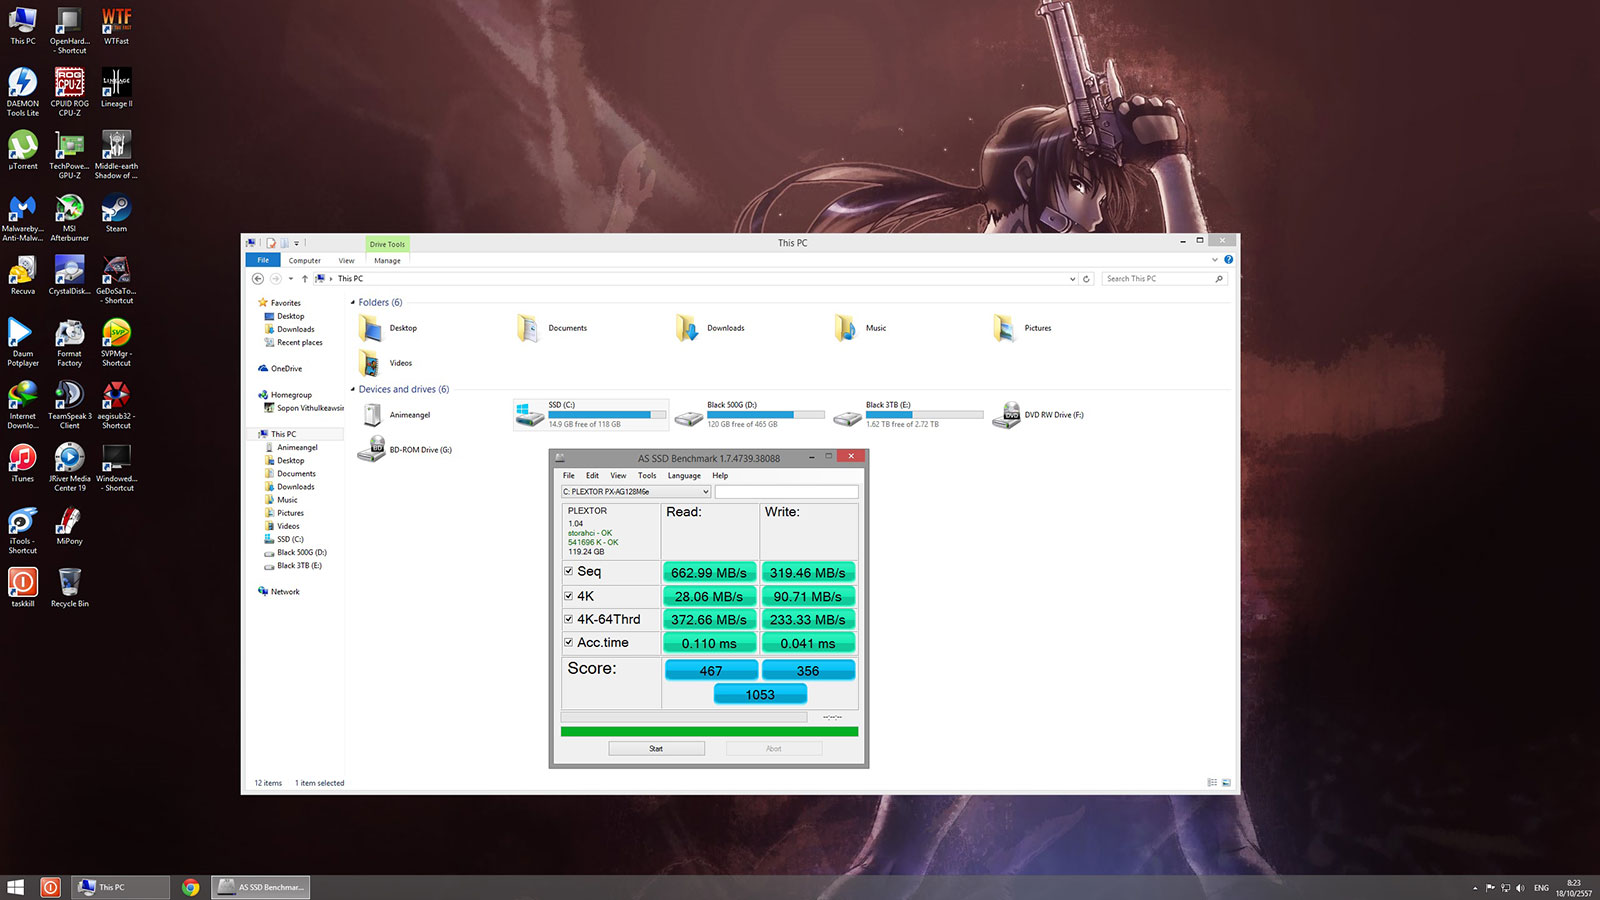
Task: Open the PLEXTOR drive selection dropdown
Action: (x=636, y=492)
